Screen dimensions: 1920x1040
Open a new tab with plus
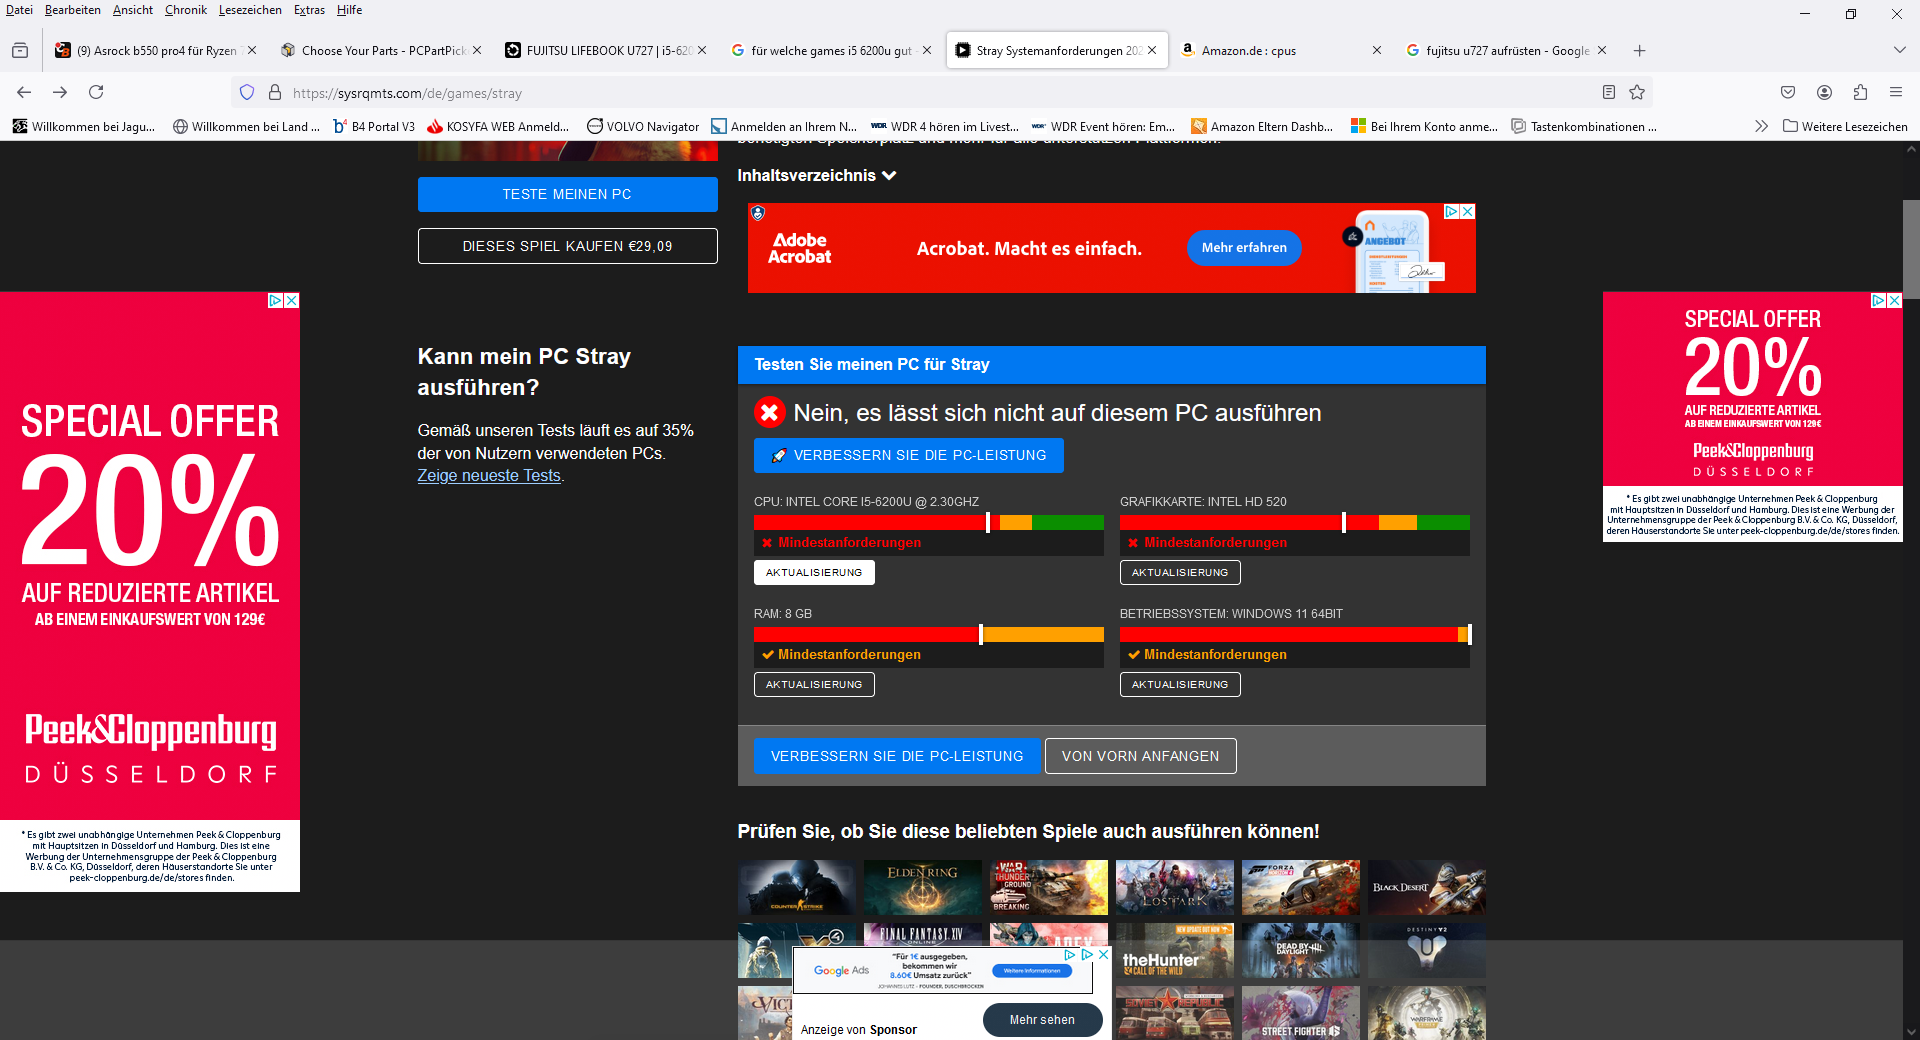[x=1639, y=50]
